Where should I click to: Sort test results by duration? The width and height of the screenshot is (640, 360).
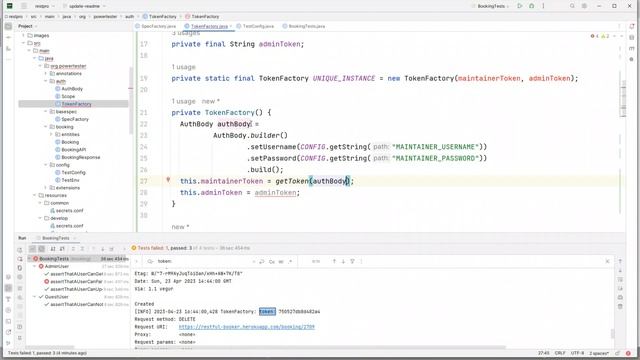[62, 249]
